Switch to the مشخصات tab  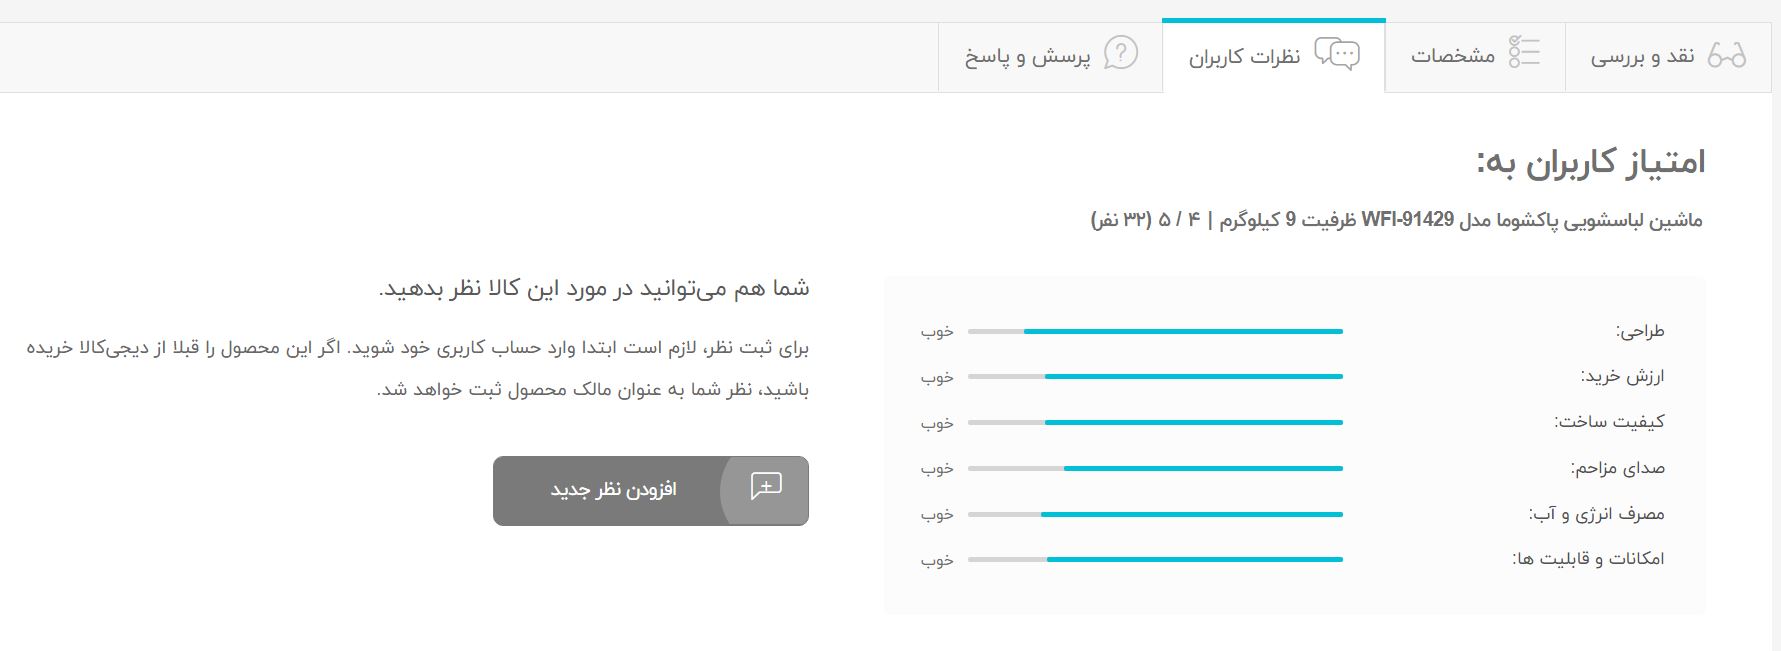1475,56
